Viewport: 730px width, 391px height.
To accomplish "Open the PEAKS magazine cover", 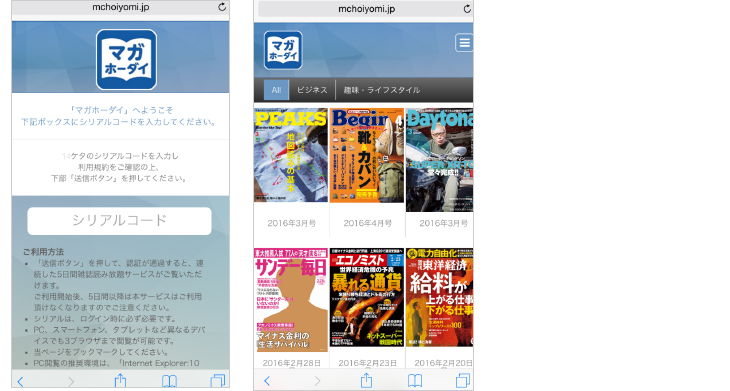I will (291, 155).
